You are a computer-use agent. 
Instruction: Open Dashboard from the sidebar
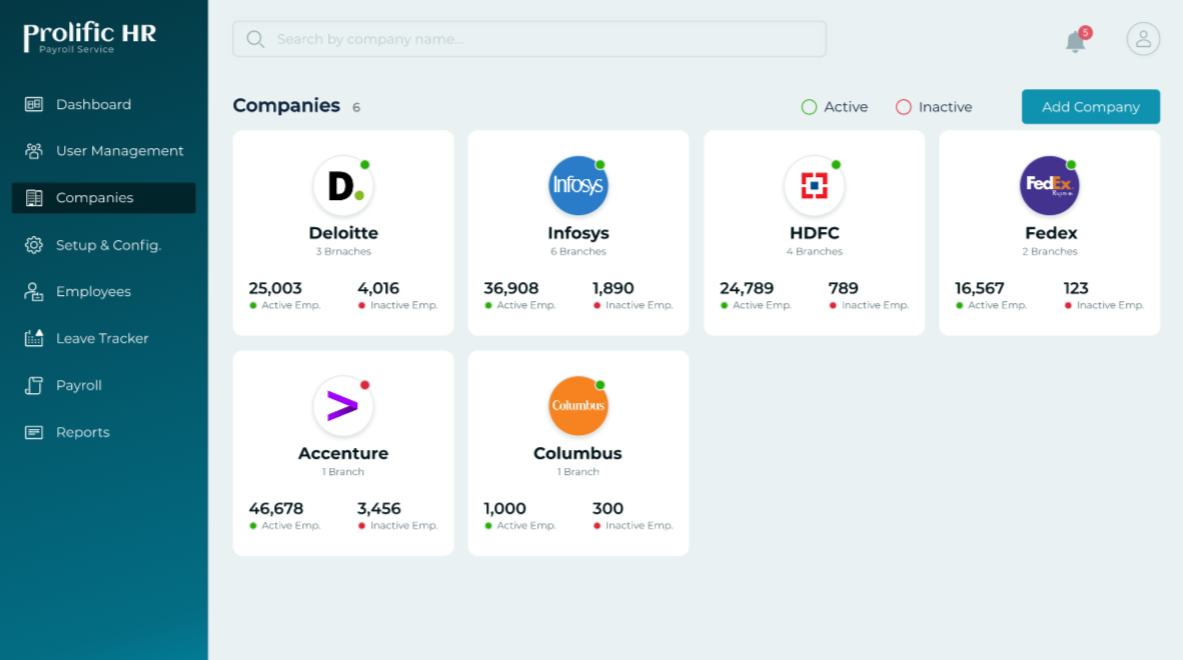93,104
